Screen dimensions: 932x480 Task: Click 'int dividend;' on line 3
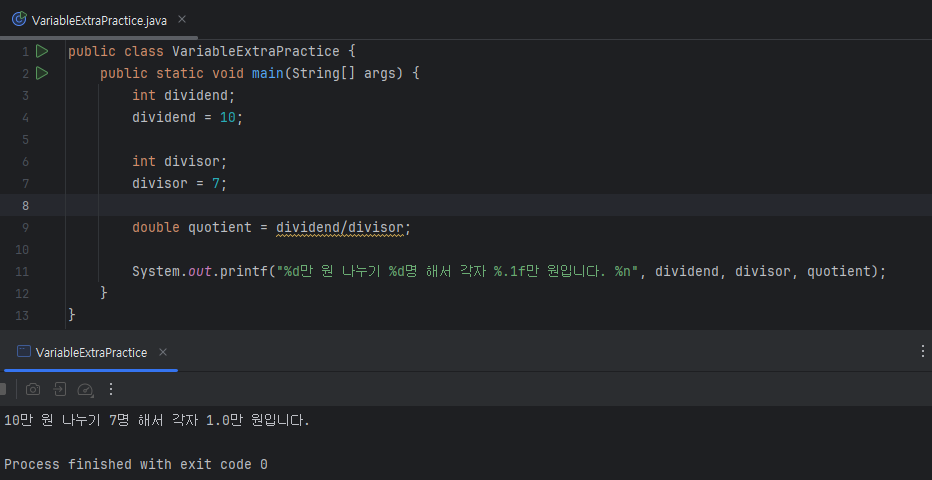tap(184, 96)
